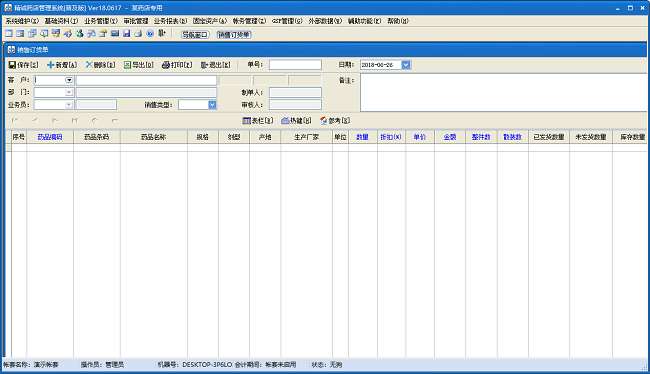Screen dimensions: 650x374
Task: Switch to the 销售订货单 window tab
Action: tap(234, 35)
